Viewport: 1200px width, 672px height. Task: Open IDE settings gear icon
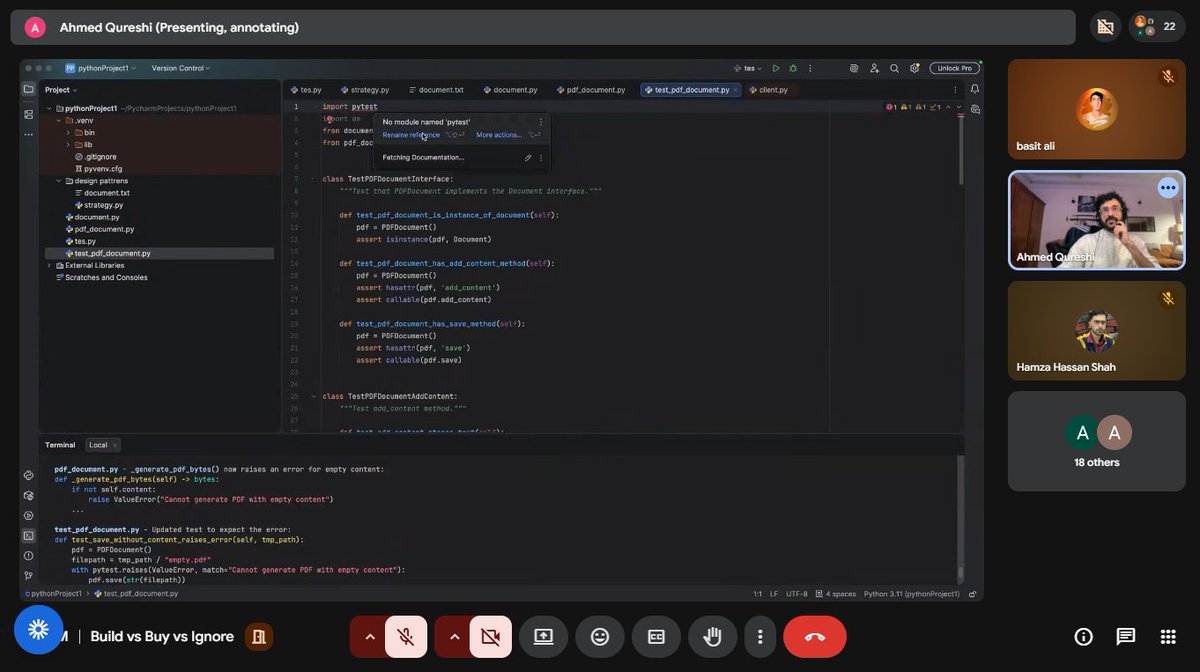[915, 68]
